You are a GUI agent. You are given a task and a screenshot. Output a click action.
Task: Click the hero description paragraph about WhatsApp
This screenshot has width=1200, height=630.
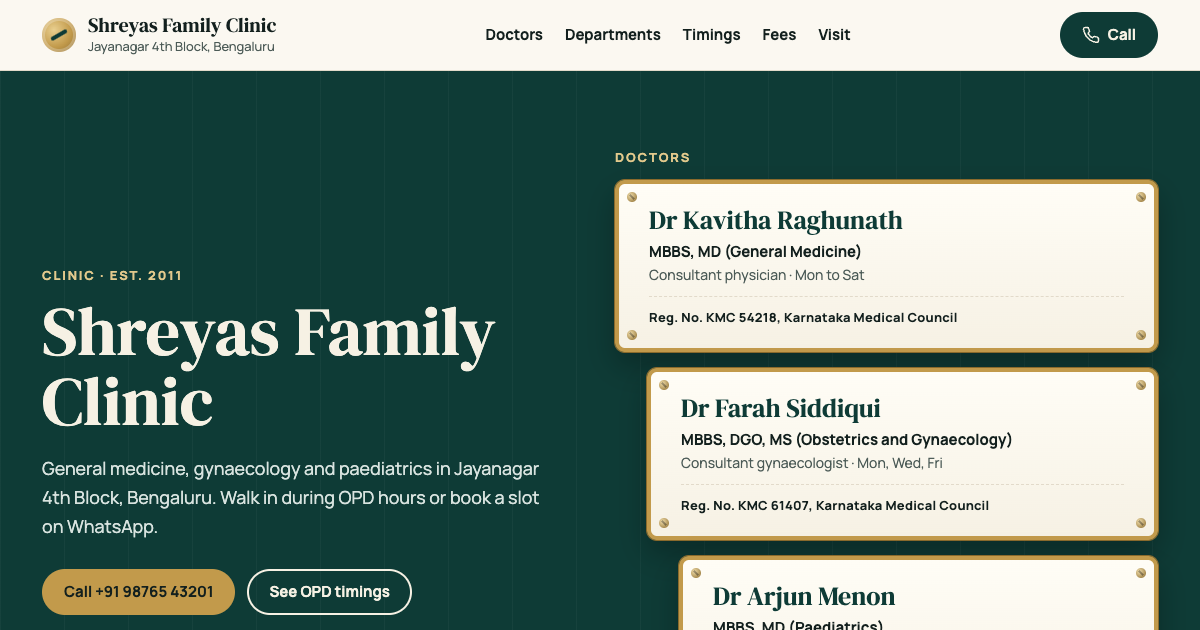(x=291, y=498)
